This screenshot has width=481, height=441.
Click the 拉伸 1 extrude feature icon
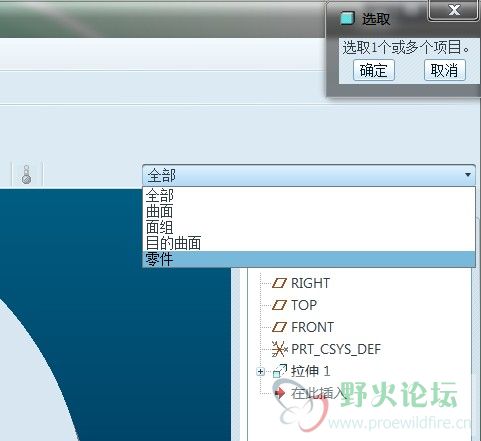click(x=280, y=371)
